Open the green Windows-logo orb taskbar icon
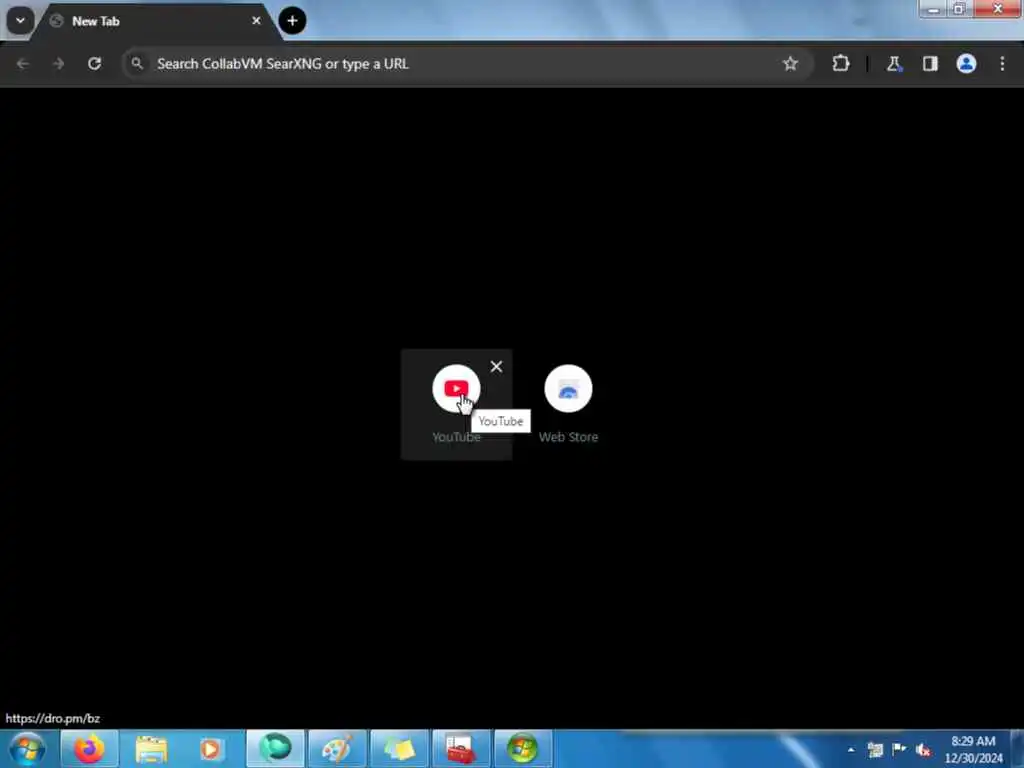 (522, 748)
